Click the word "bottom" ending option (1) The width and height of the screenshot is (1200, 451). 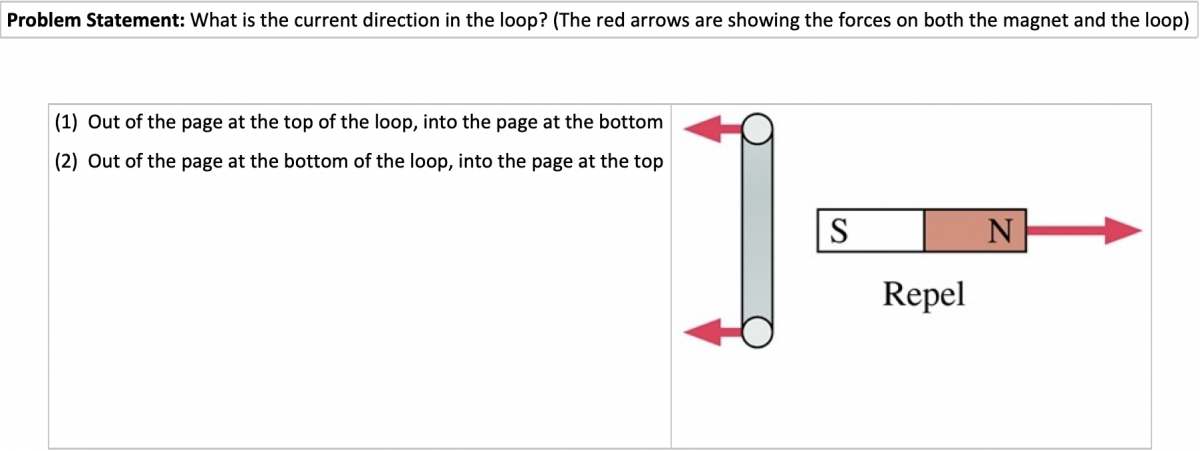click(630, 122)
